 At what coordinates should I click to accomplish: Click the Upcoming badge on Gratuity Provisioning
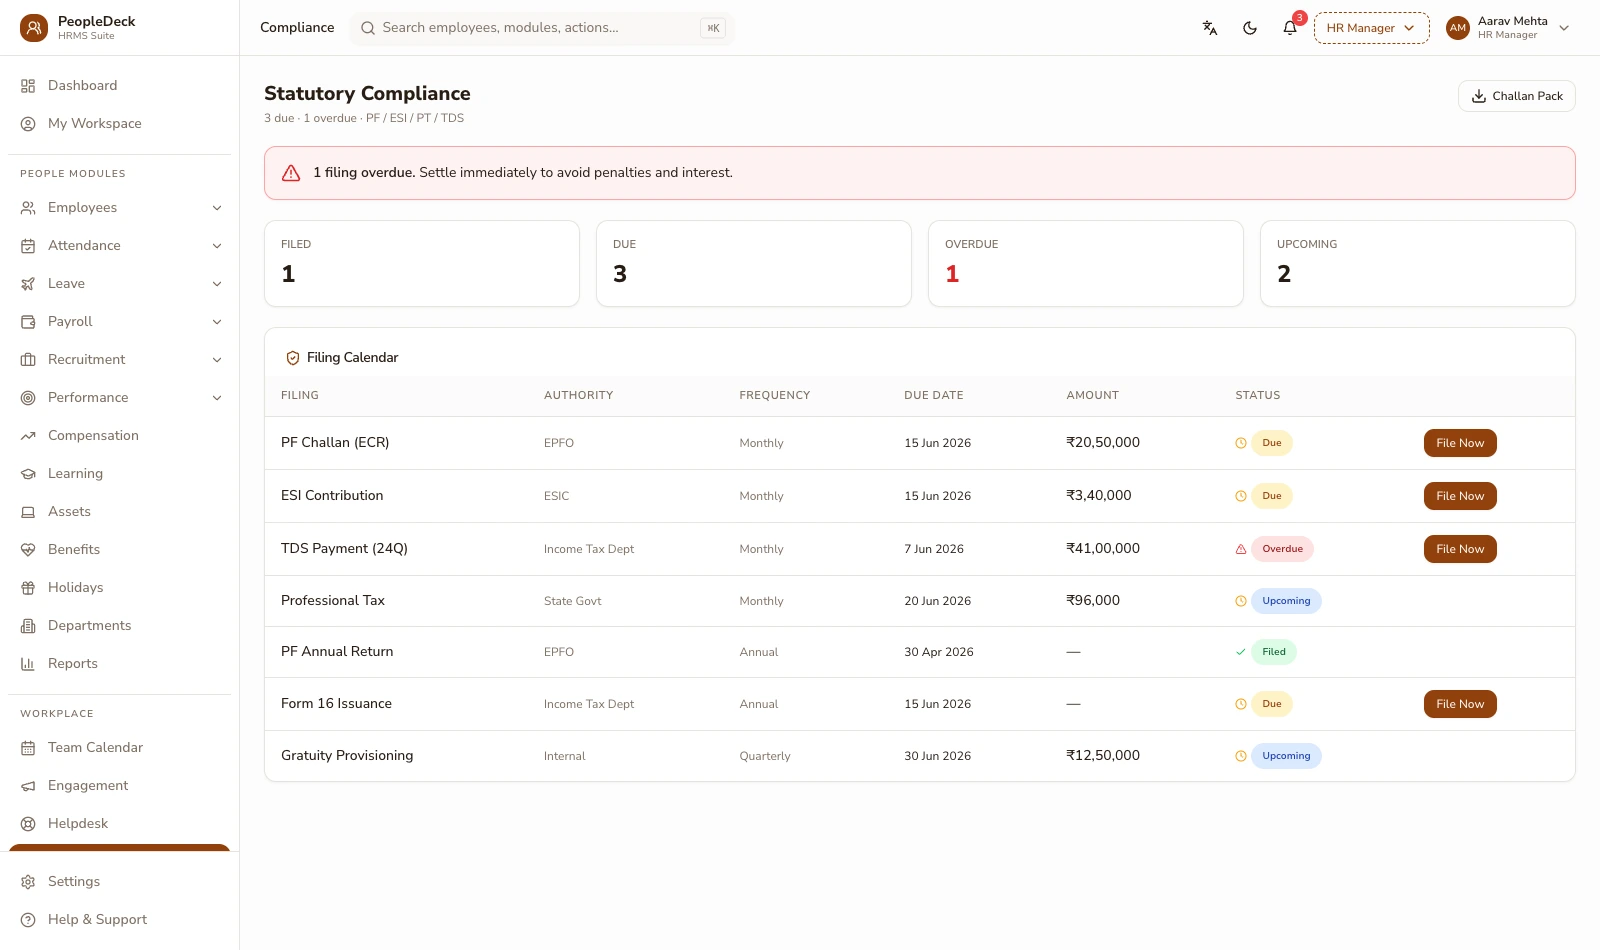[1286, 756]
